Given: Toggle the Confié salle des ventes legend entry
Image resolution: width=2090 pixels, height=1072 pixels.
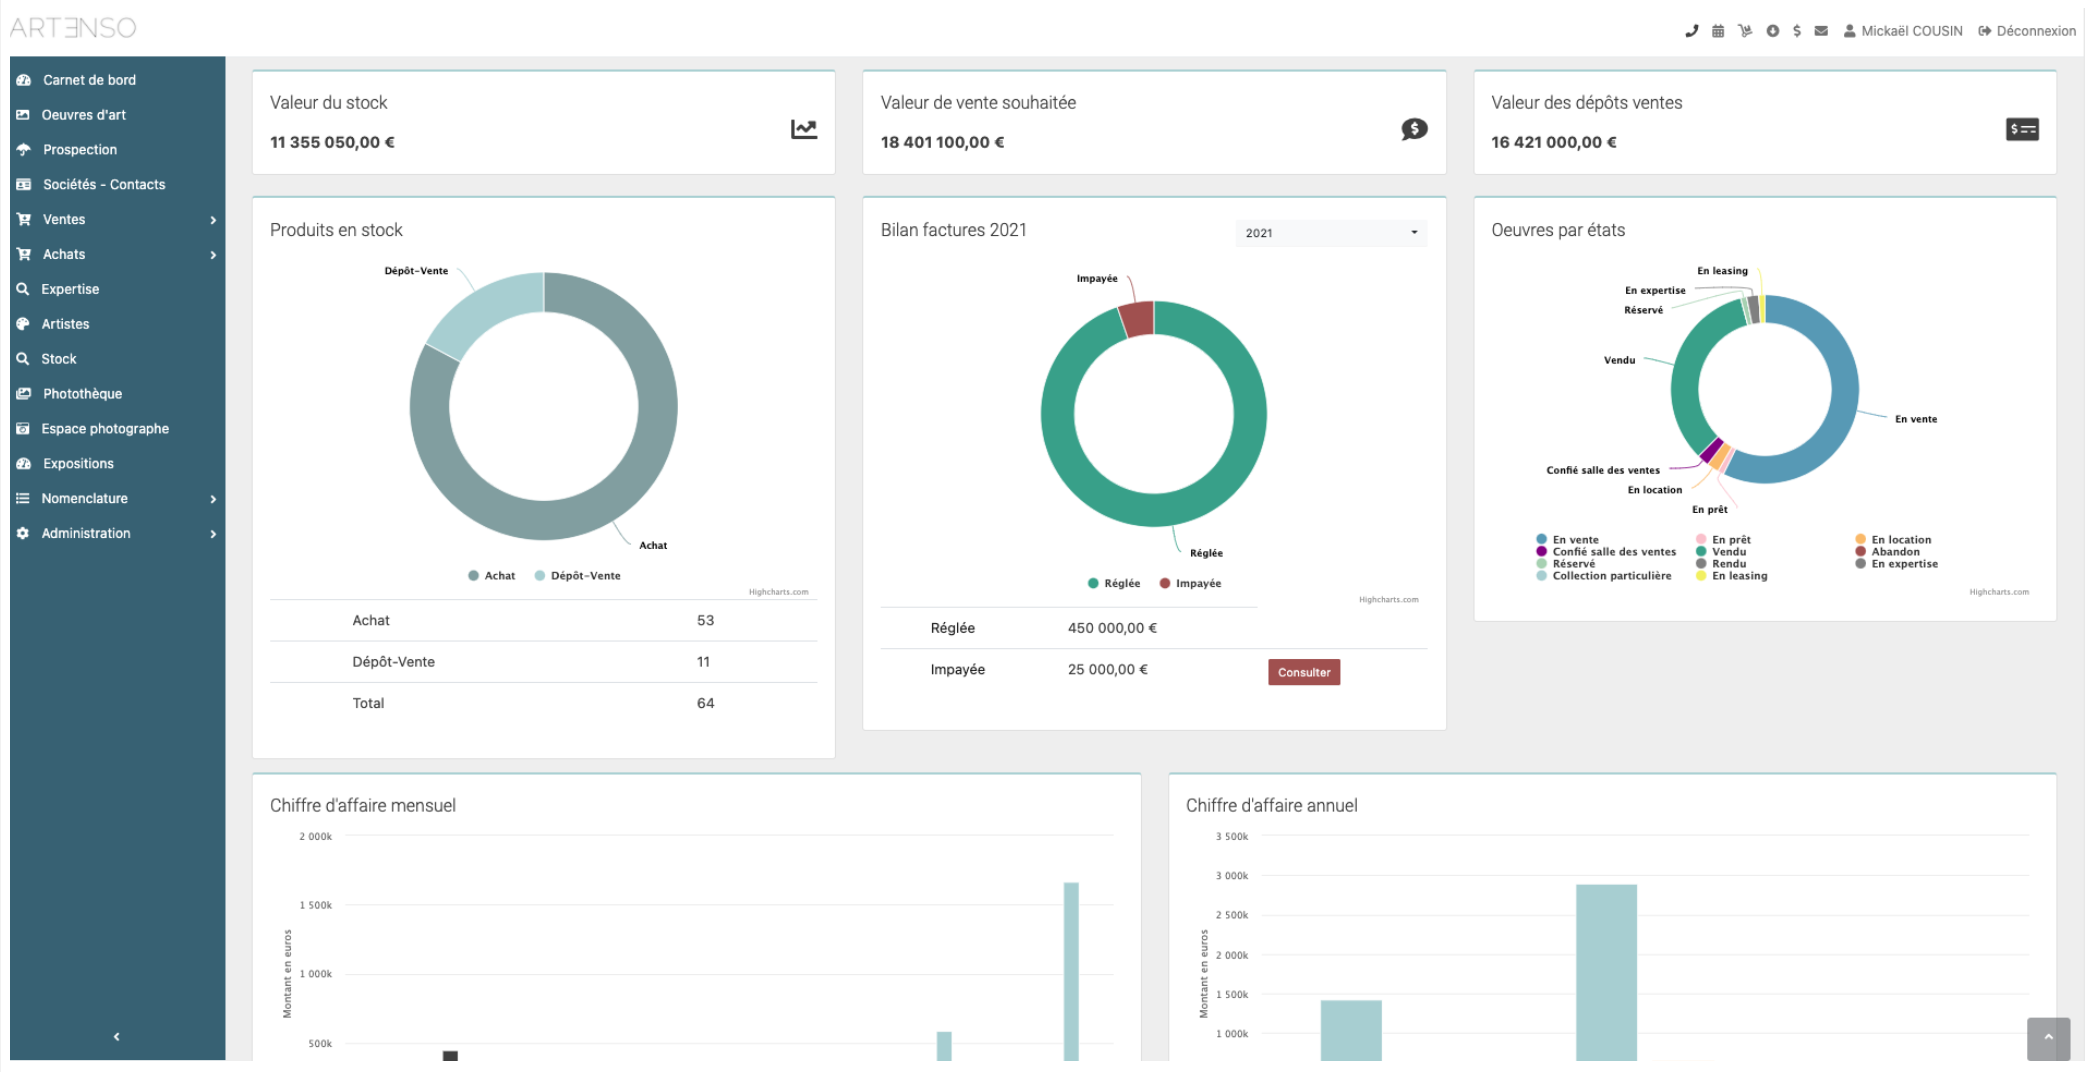Looking at the screenshot, I should (x=1606, y=552).
